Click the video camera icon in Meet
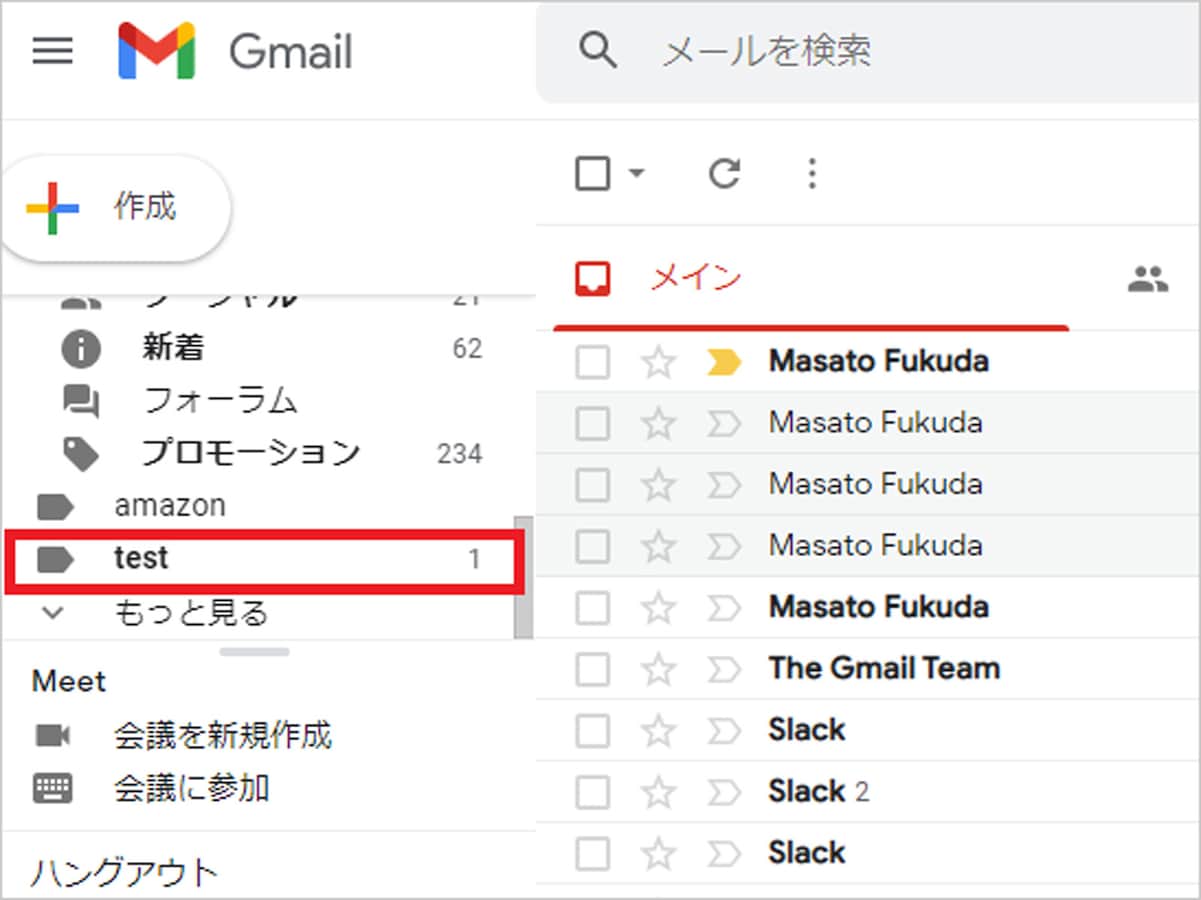Screen dimensions: 1201x900 [x=52, y=736]
